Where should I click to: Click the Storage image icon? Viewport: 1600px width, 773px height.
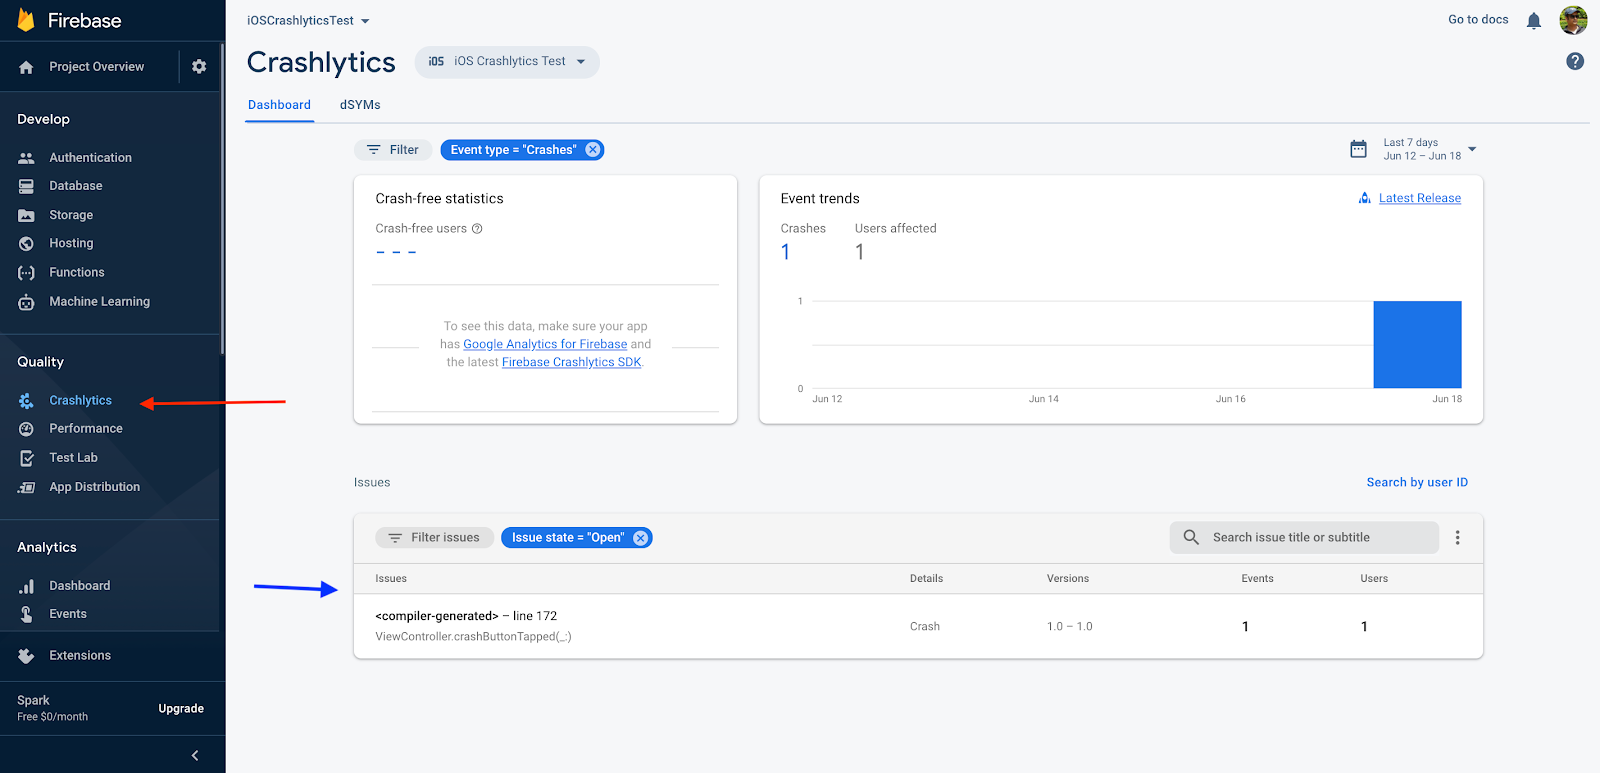[26, 215]
